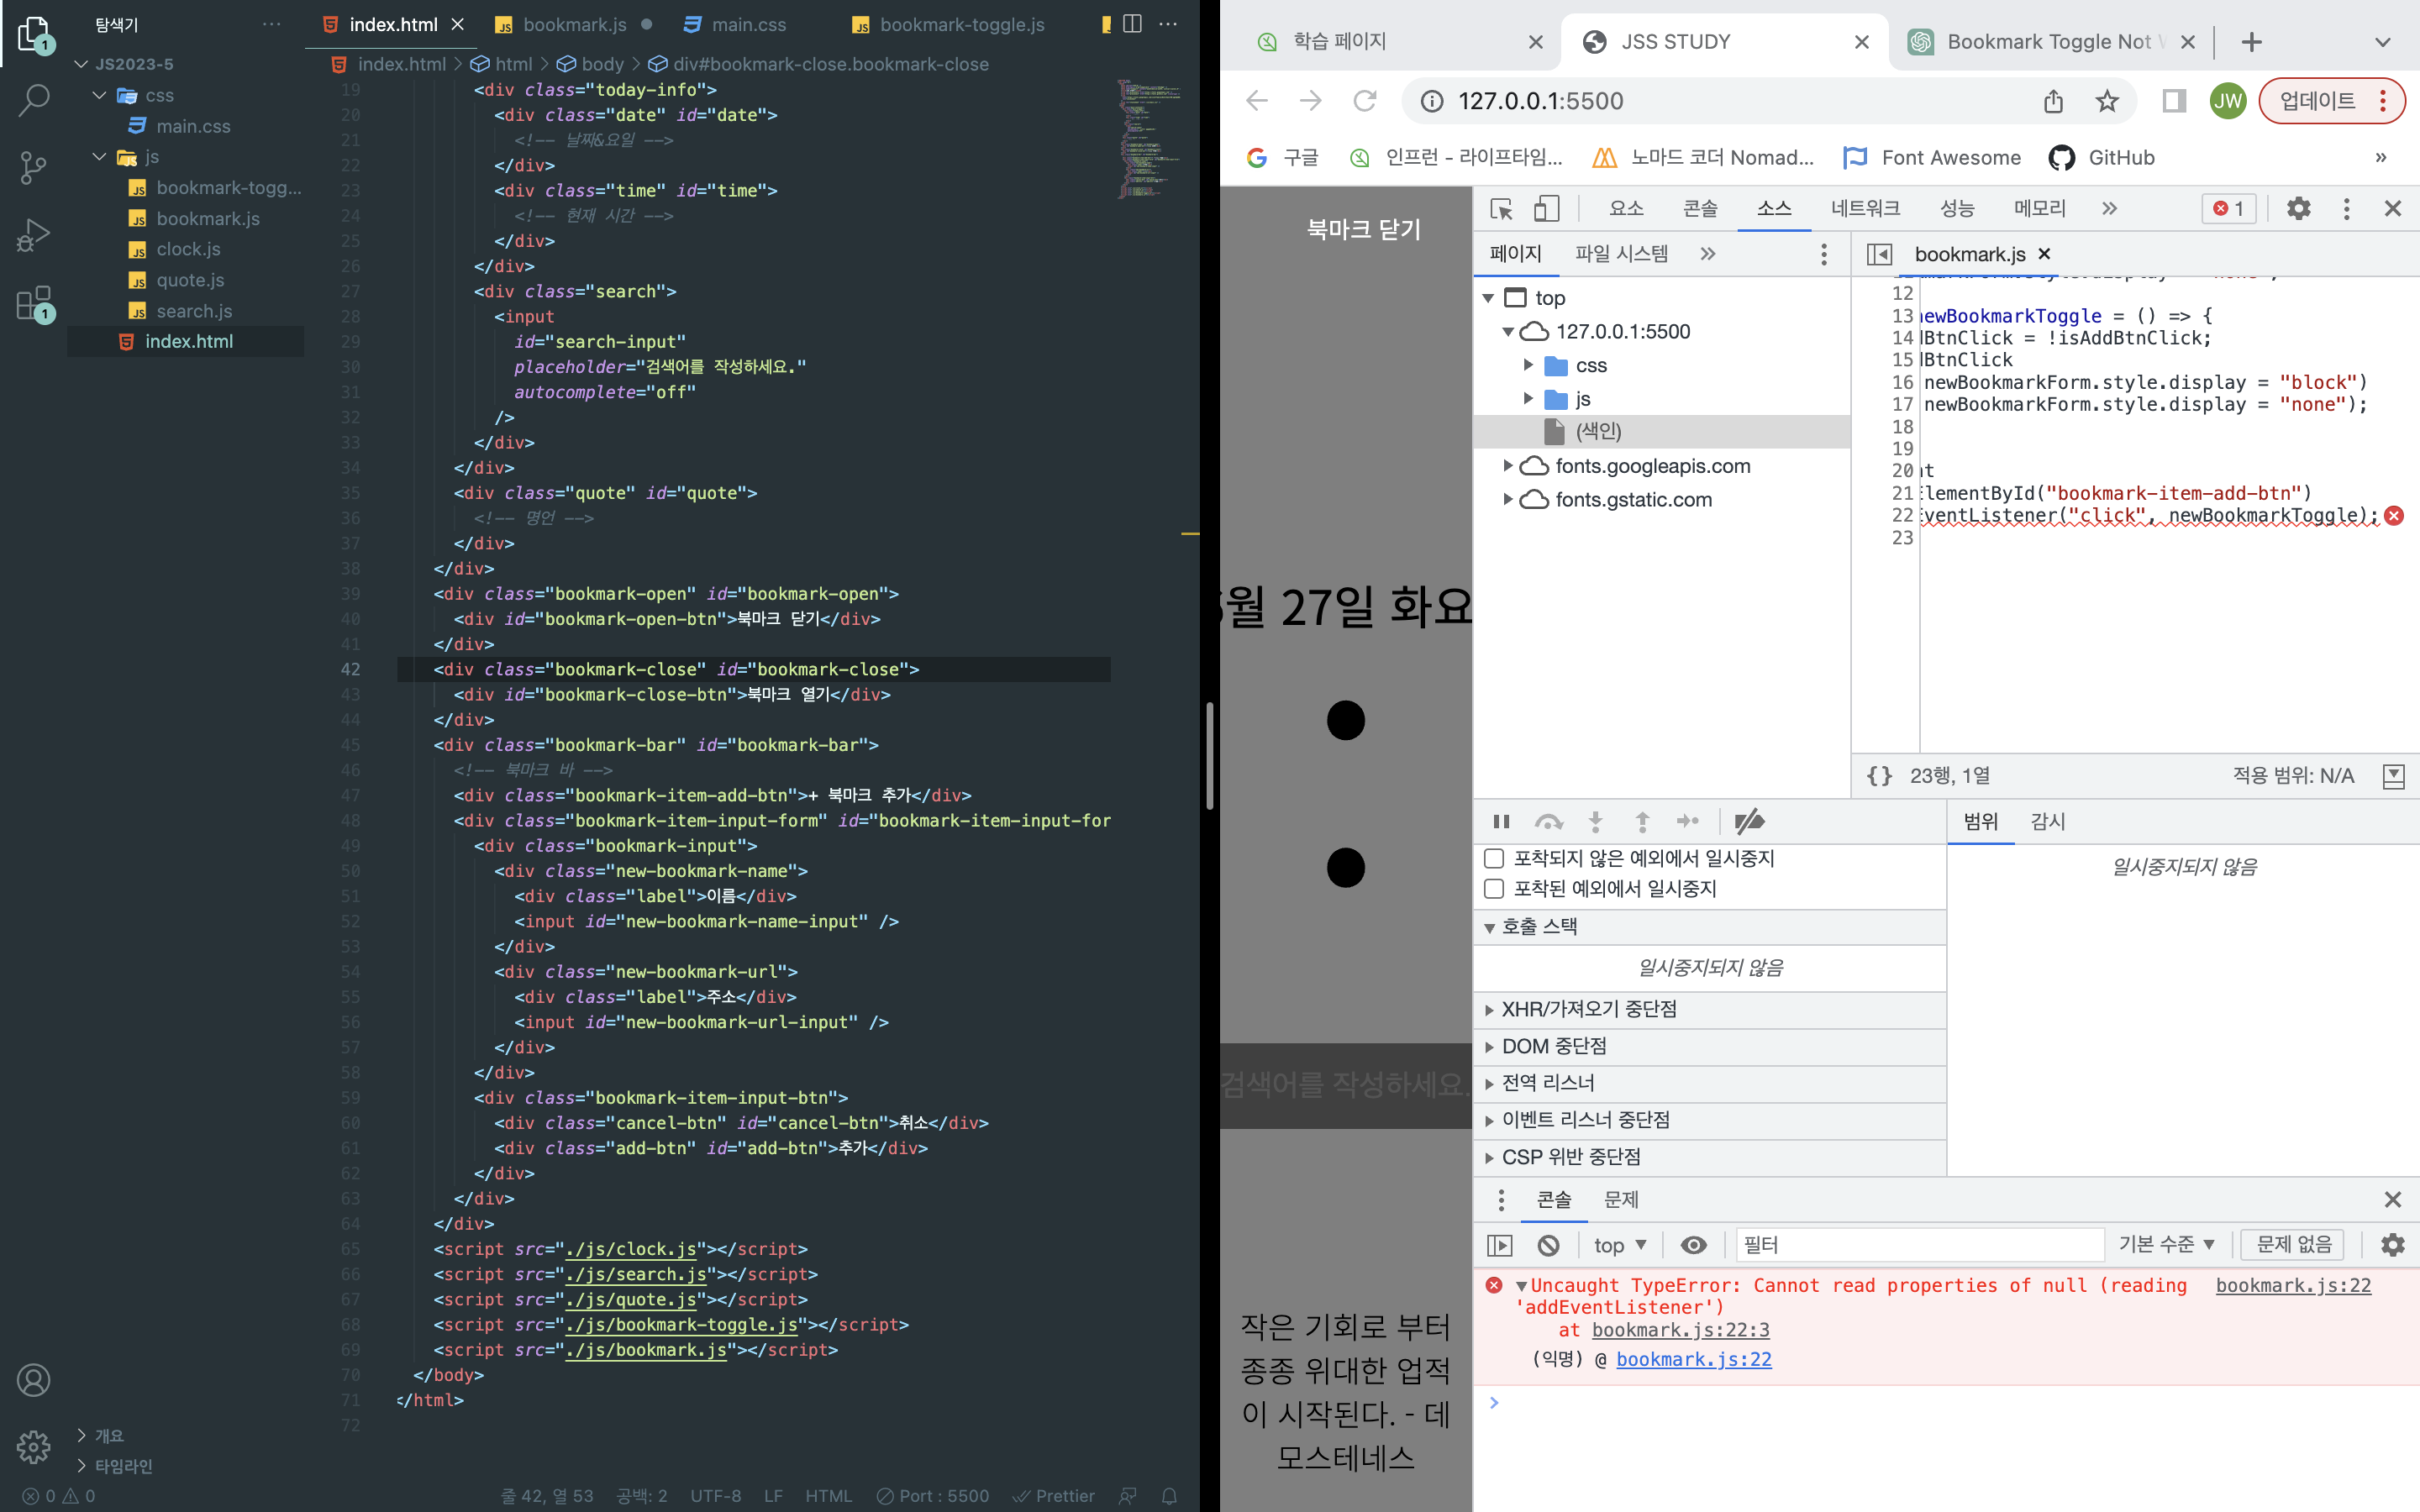Click the Split Editor icon in VS Code
The width and height of the screenshot is (2420, 1512).
pyautogui.click(x=1132, y=24)
